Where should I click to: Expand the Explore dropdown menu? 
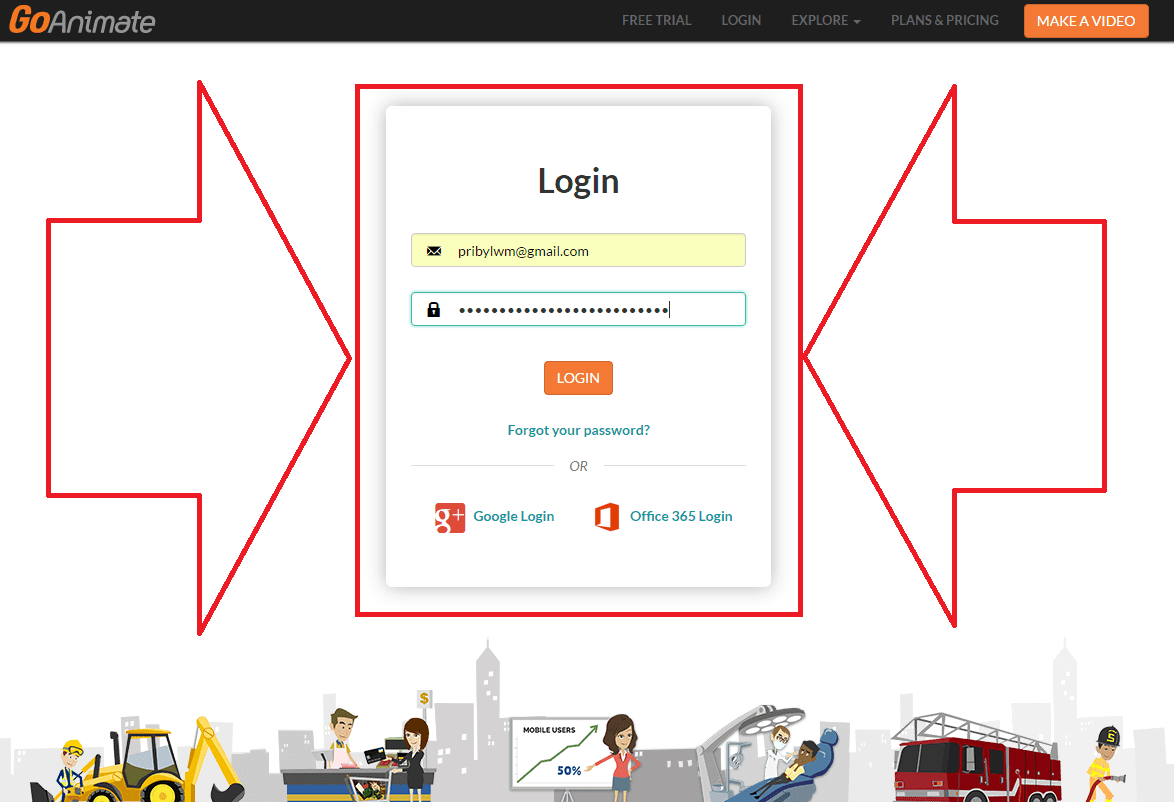[x=826, y=20]
